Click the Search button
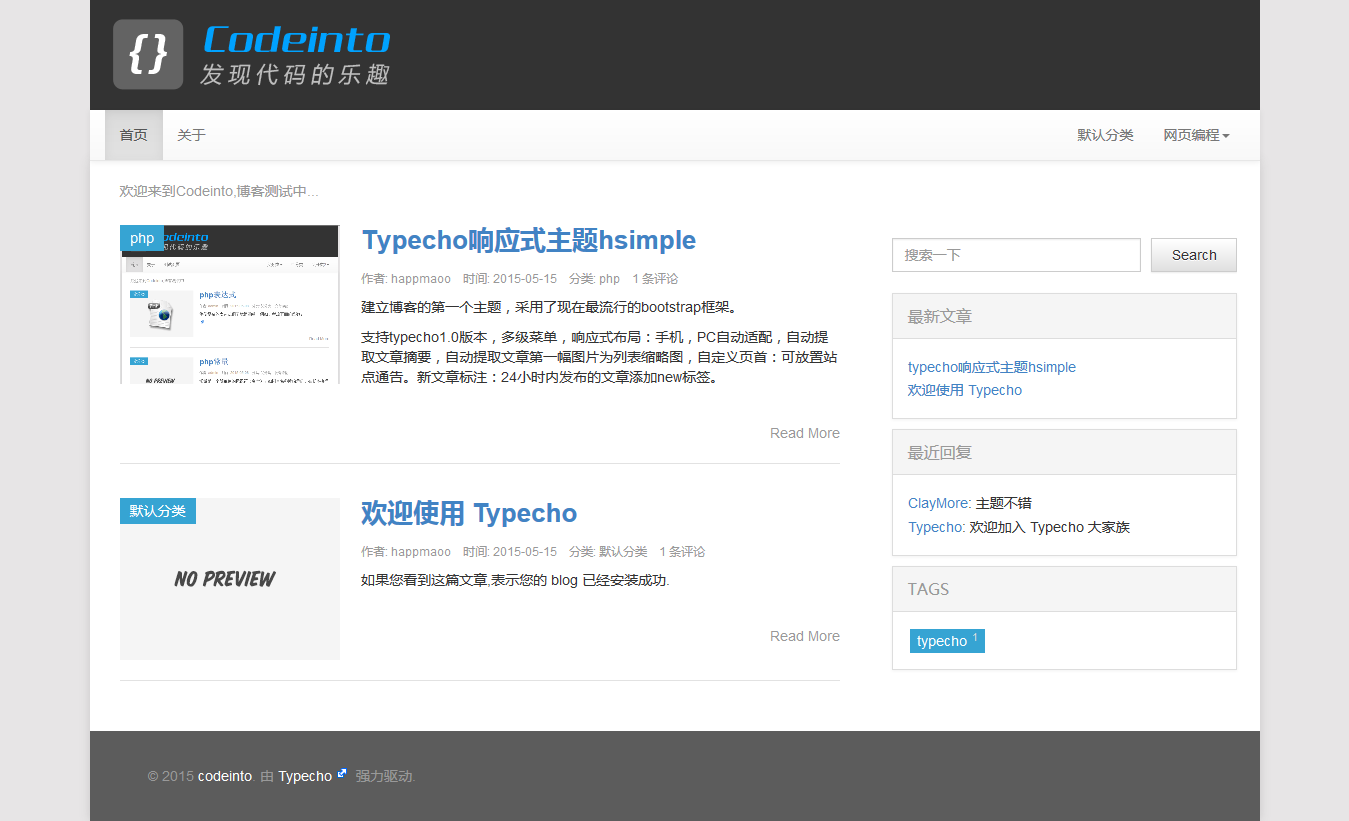1349x821 pixels. (x=1194, y=255)
